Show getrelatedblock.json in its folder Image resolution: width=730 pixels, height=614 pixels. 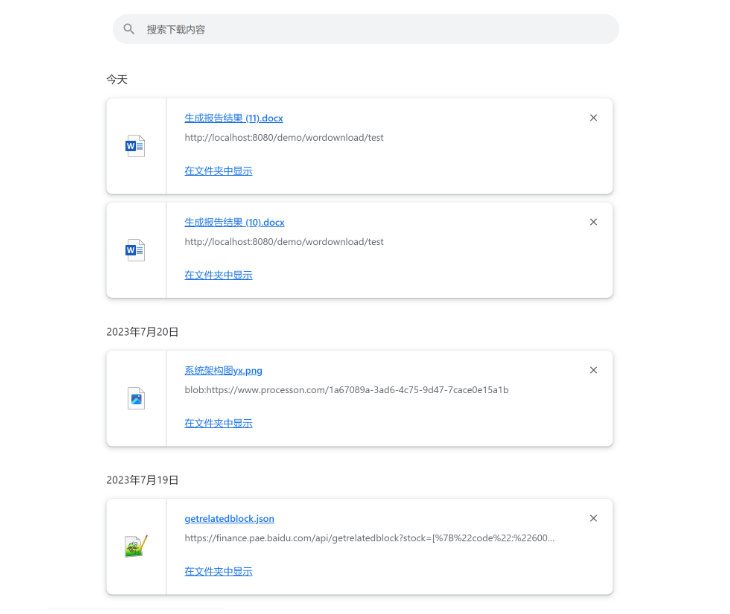pyautogui.click(x=218, y=571)
